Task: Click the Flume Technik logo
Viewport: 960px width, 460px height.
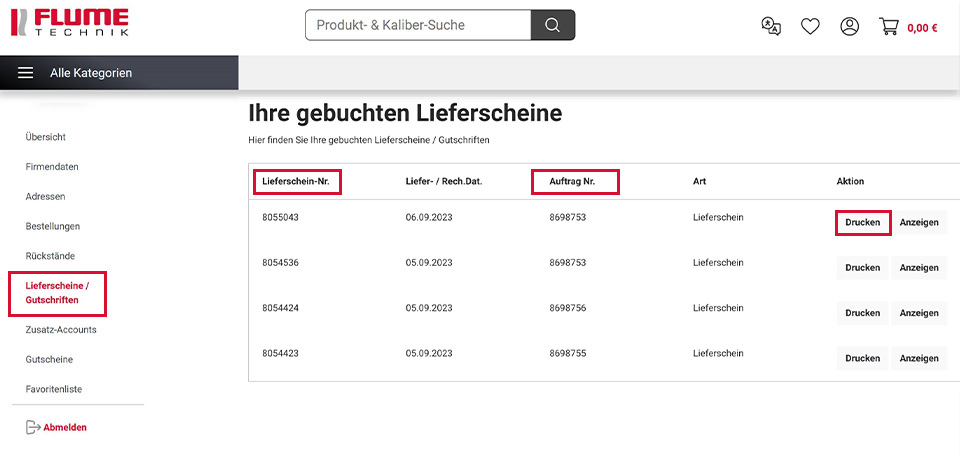Action: point(68,24)
